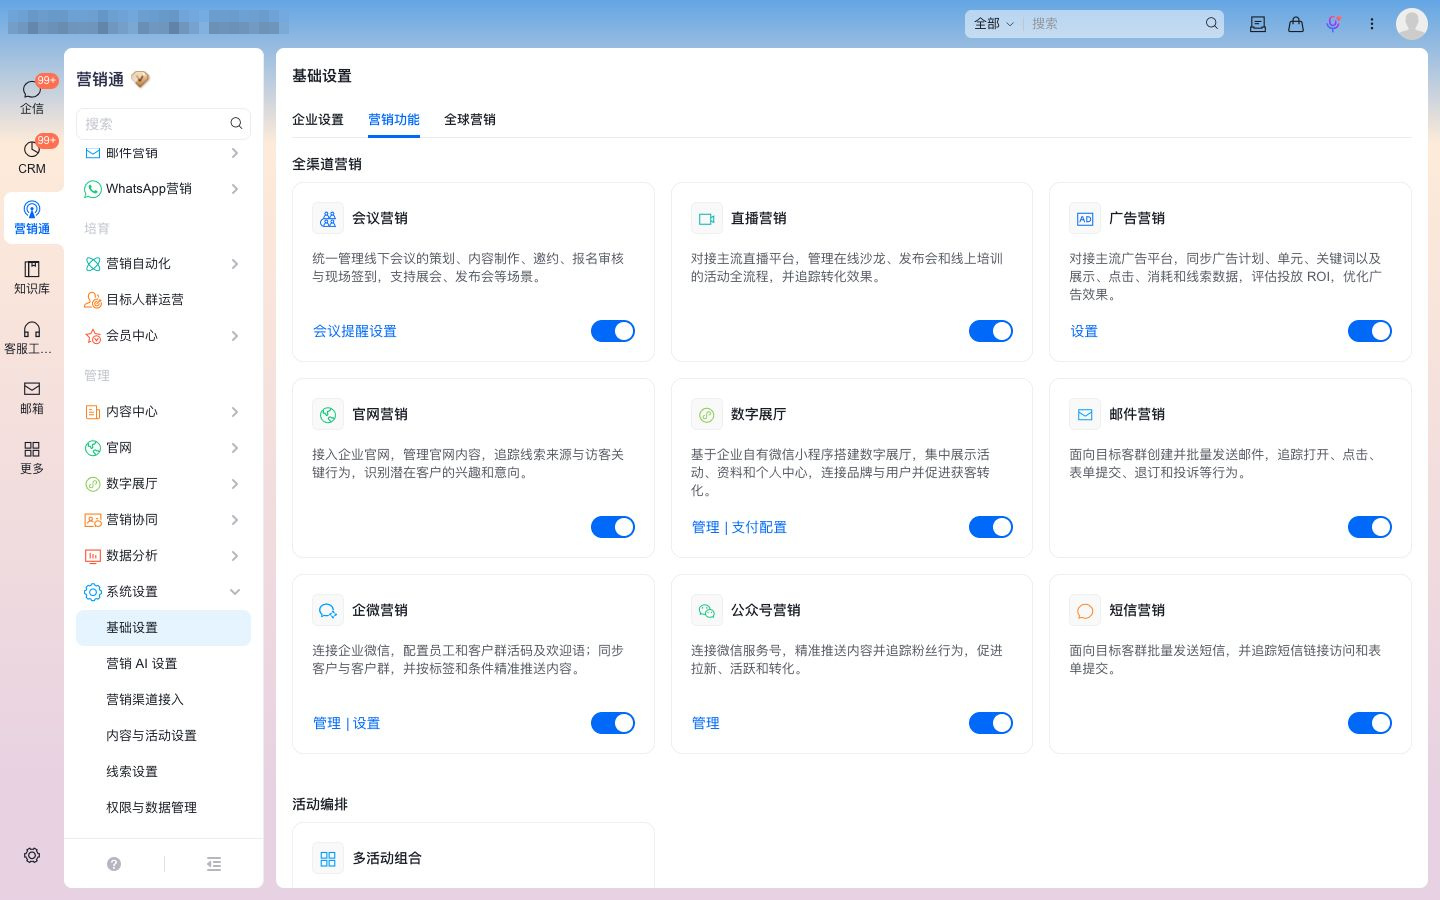Open the shopping bag icon in top bar

[x=1296, y=24]
